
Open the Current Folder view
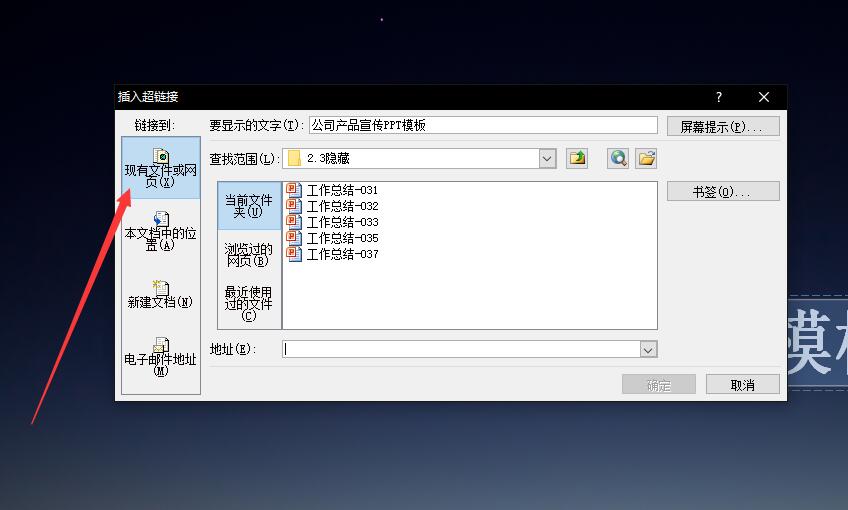pyautogui.click(x=249, y=206)
